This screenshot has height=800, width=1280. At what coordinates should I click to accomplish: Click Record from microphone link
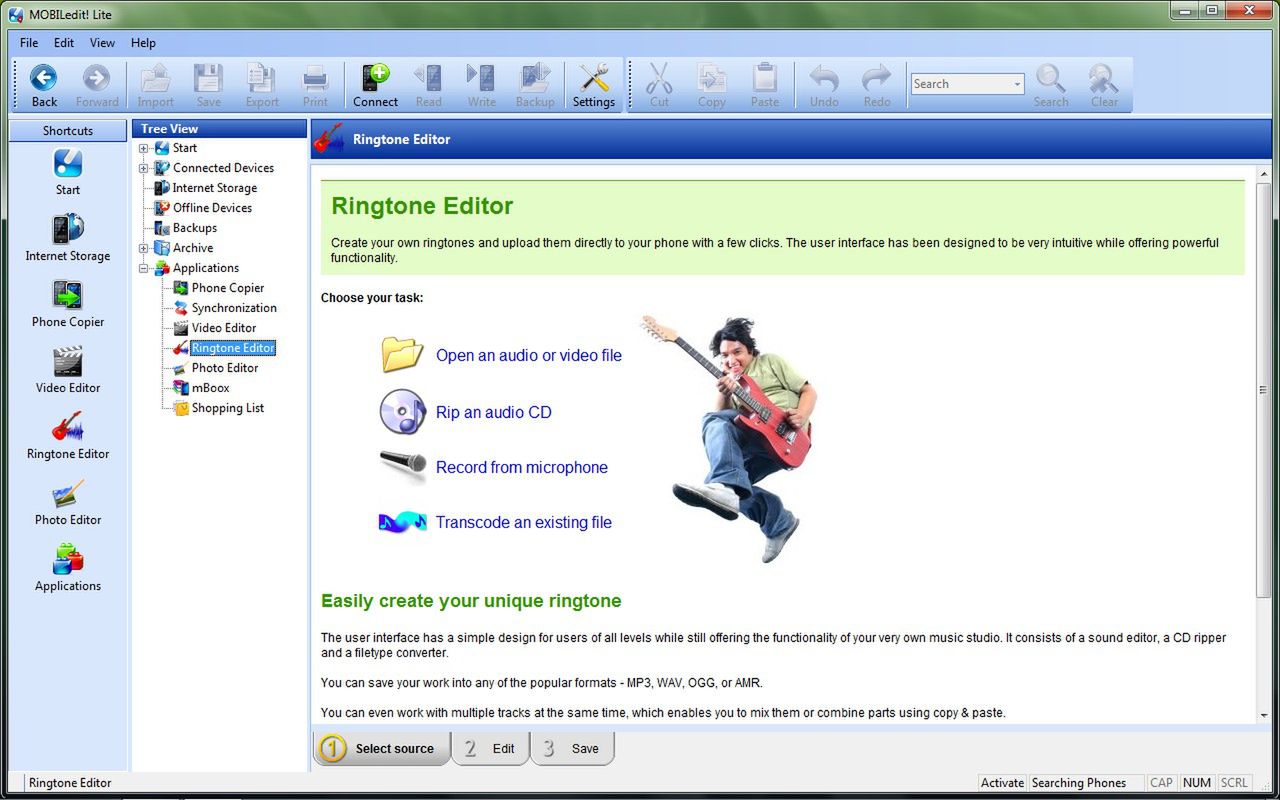pyautogui.click(x=521, y=467)
